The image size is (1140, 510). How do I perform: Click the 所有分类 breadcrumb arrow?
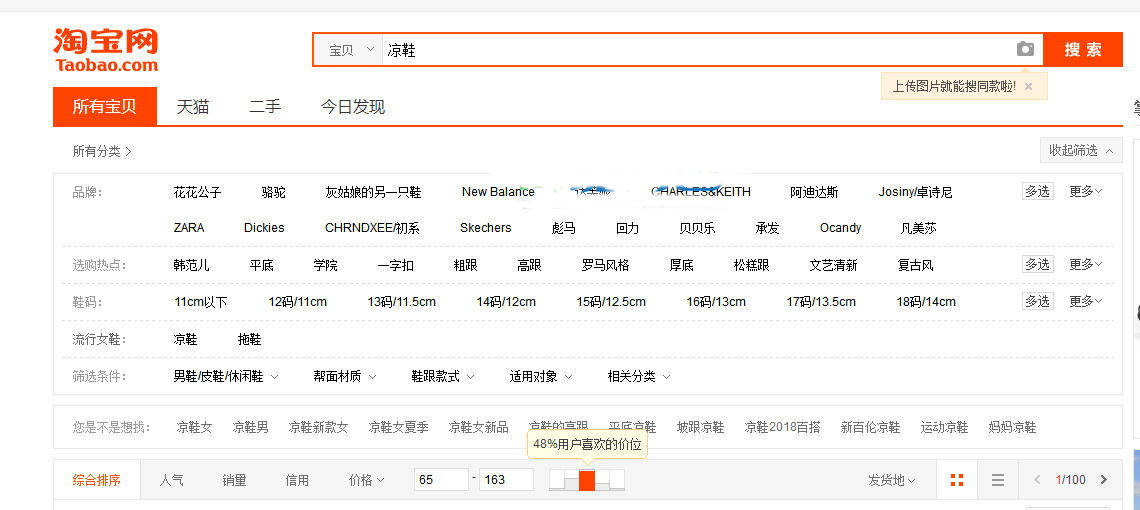[128, 152]
